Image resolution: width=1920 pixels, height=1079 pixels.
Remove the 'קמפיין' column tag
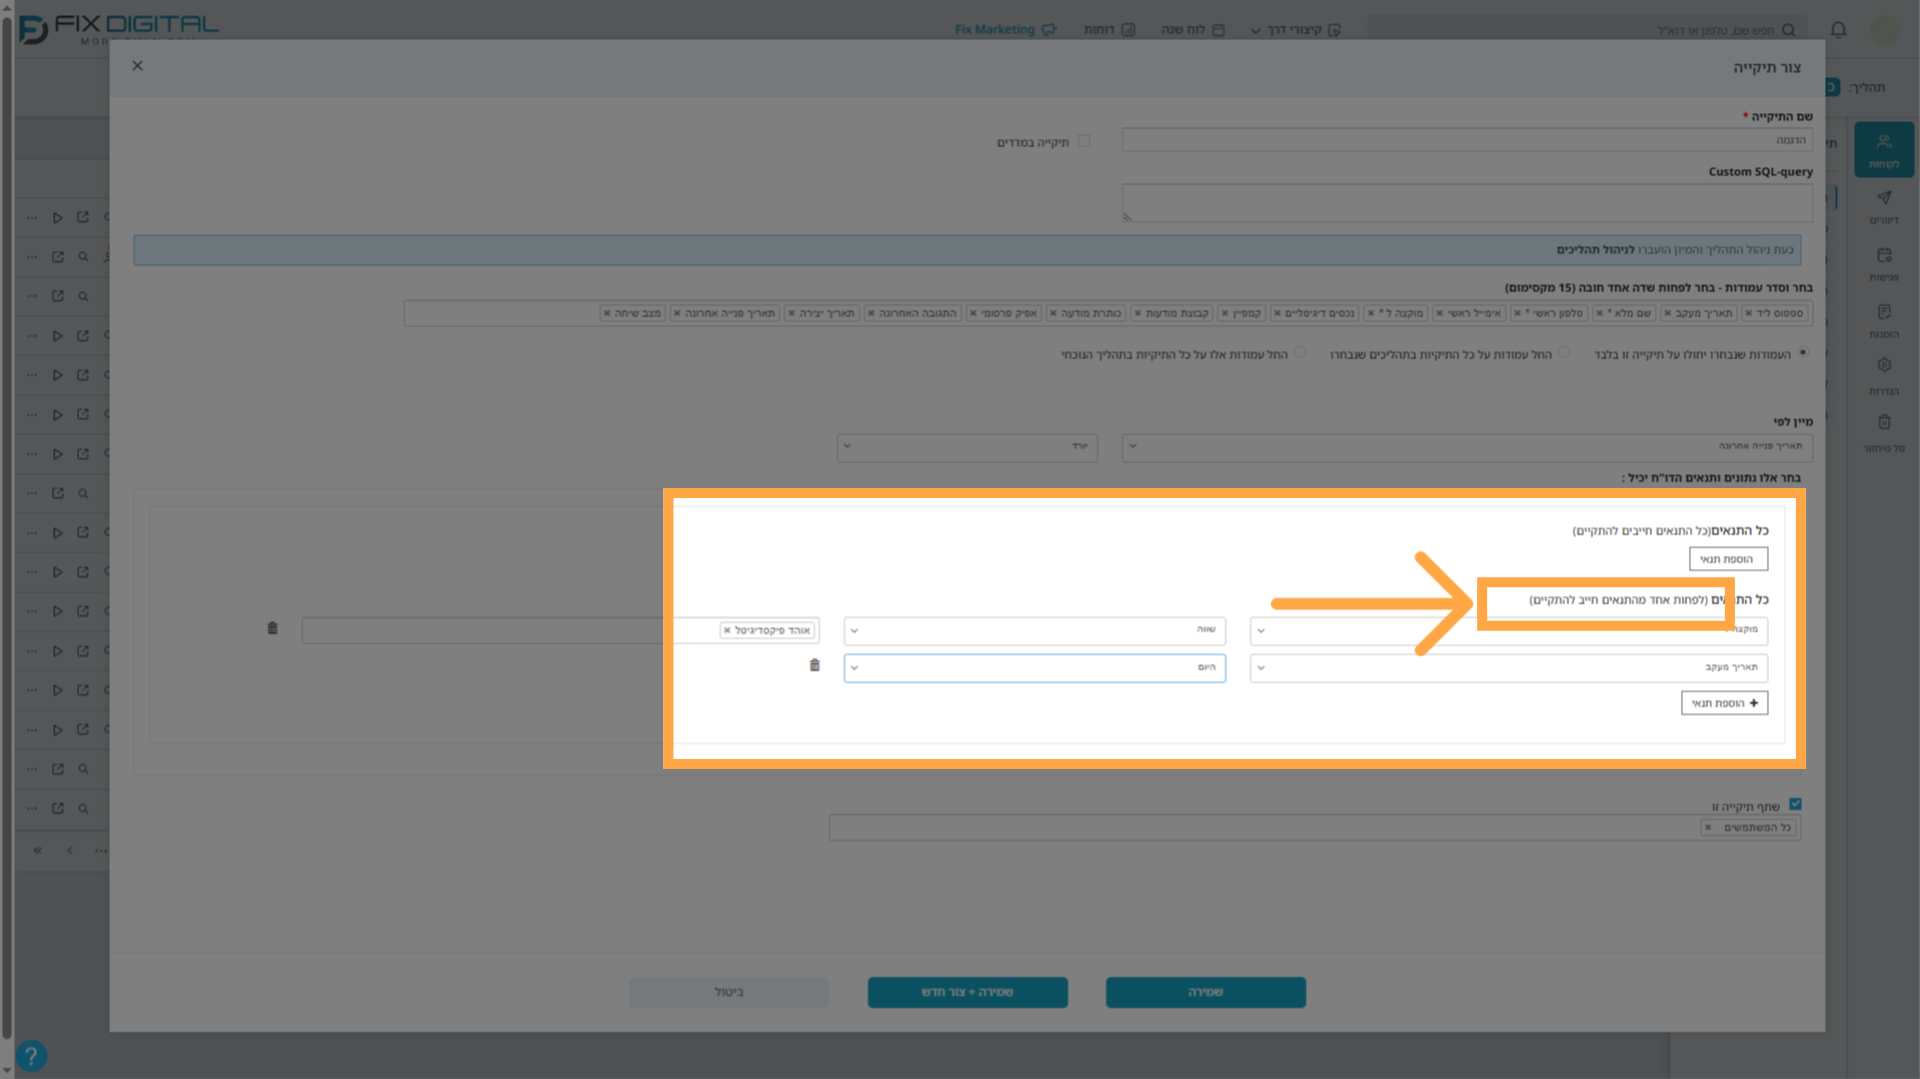click(x=1224, y=314)
